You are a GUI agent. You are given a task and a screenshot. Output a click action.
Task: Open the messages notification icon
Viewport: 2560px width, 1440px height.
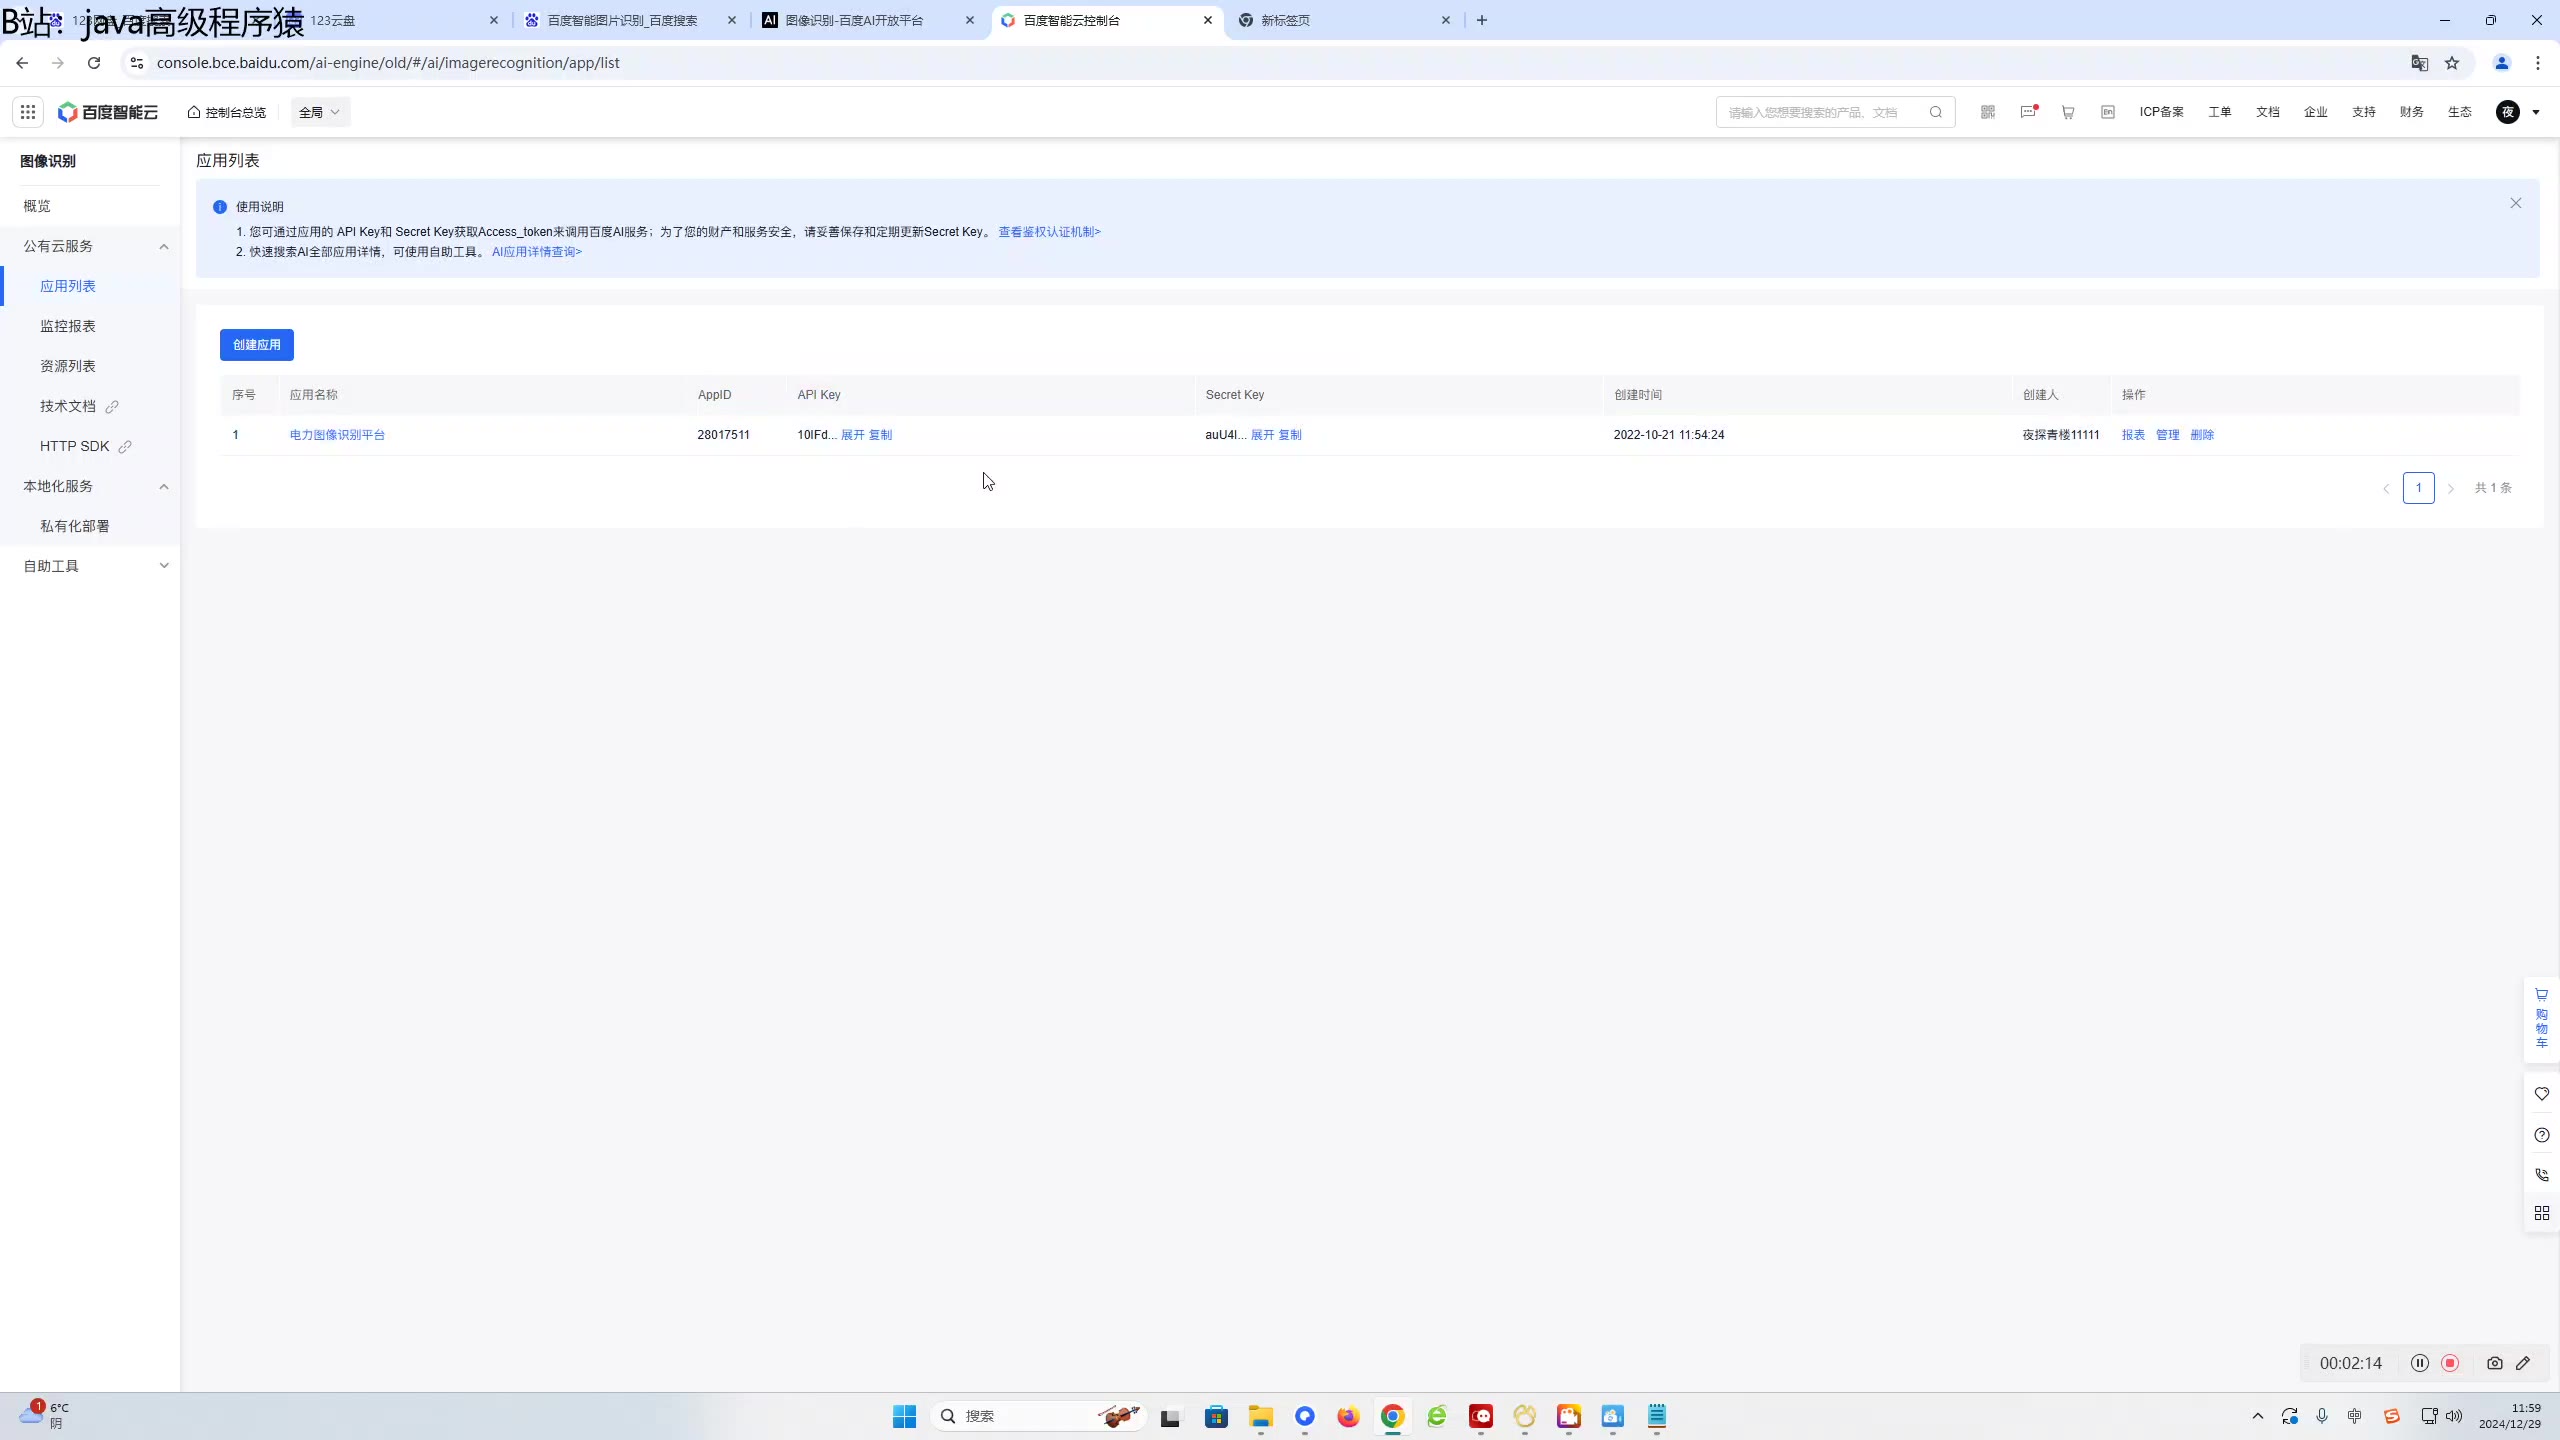point(2028,112)
